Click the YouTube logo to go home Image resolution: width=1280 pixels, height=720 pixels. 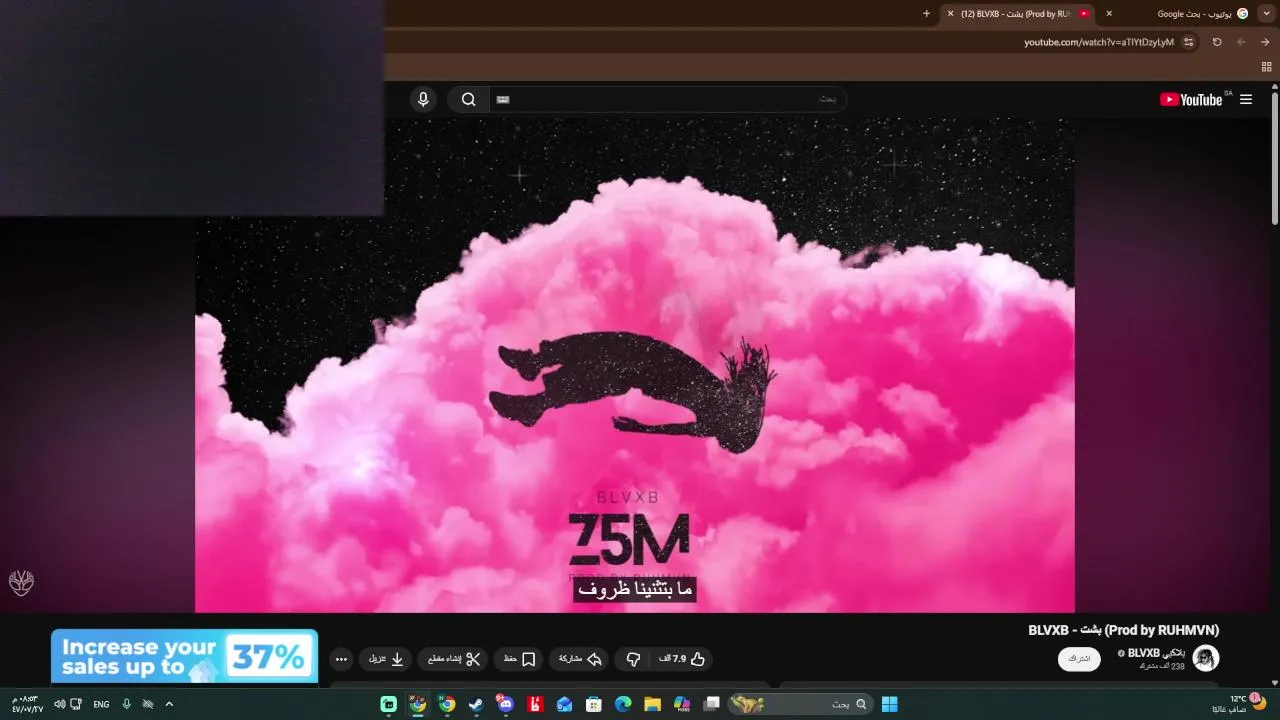tap(1191, 99)
